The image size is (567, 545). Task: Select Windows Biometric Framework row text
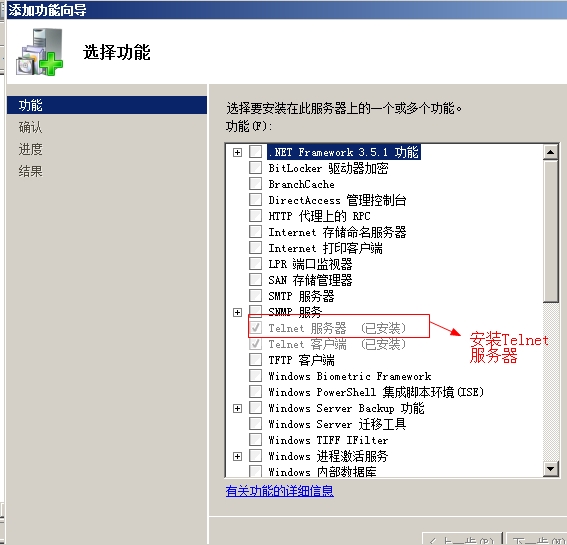pos(350,376)
